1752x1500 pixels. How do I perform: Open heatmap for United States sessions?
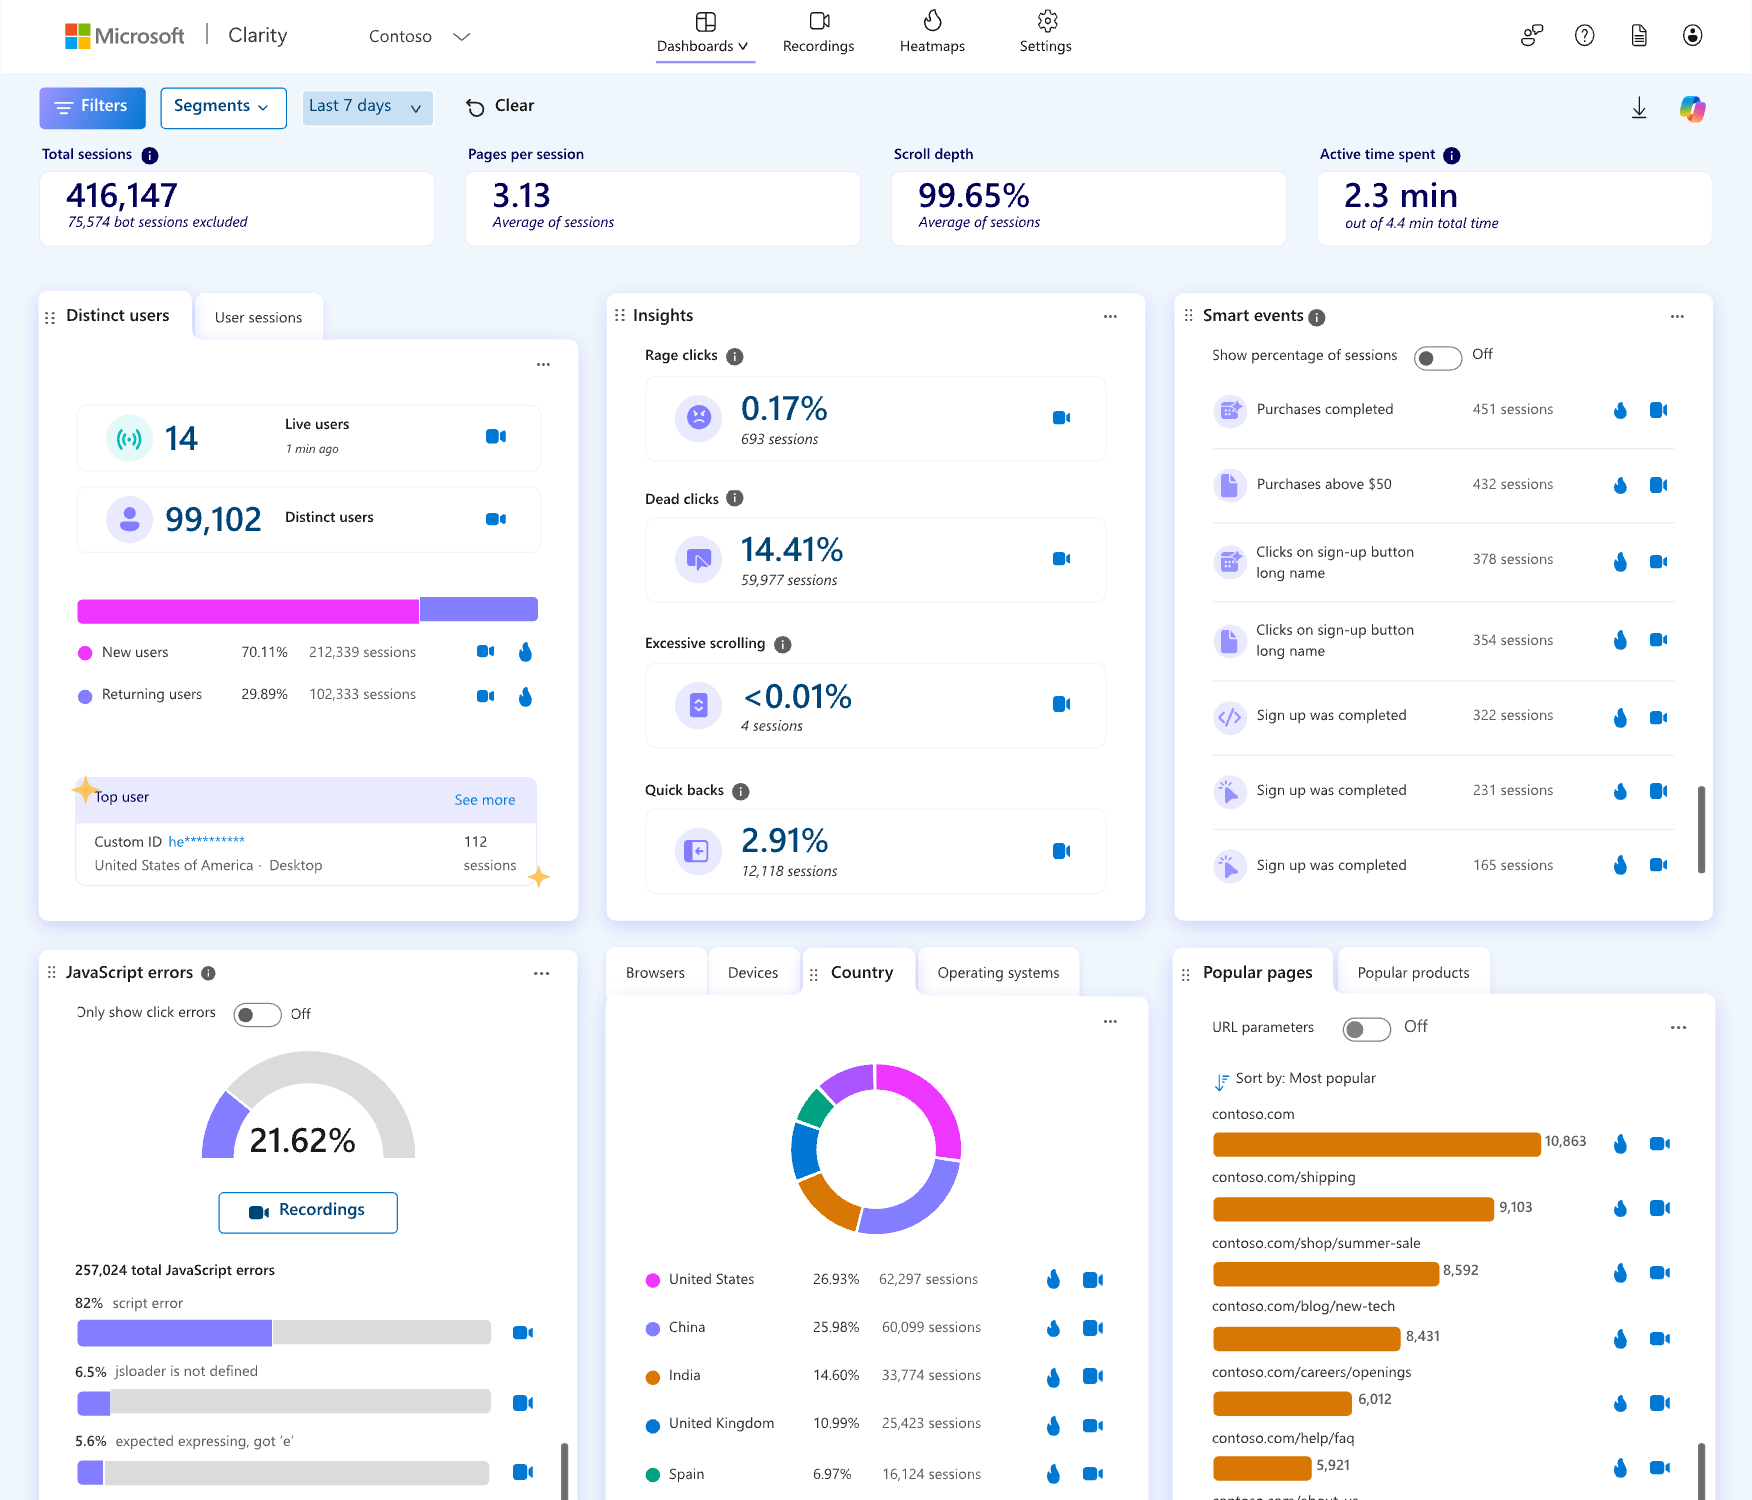1053,1279
